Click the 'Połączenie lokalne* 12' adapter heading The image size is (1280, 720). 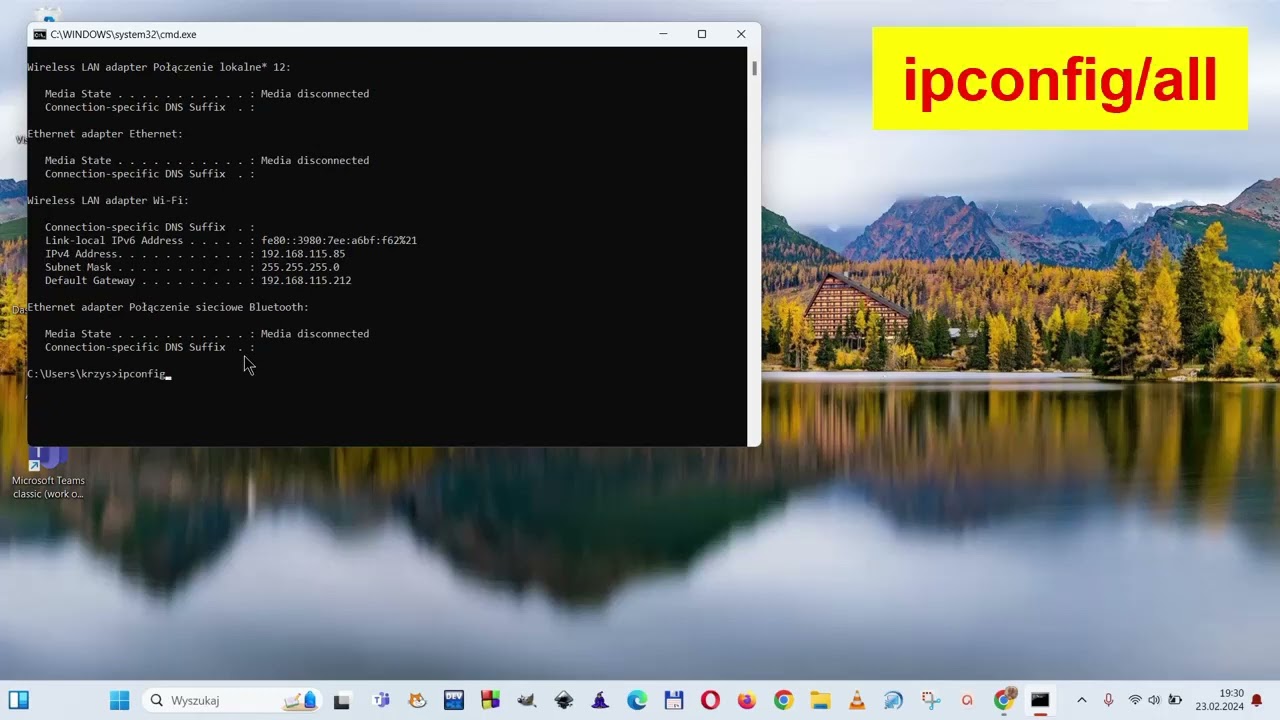(159, 67)
